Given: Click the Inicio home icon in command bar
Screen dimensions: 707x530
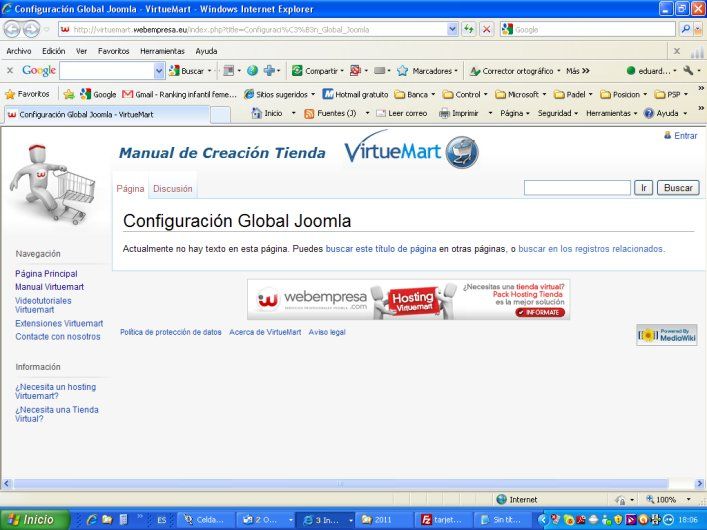Looking at the screenshot, I should [x=257, y=113].
